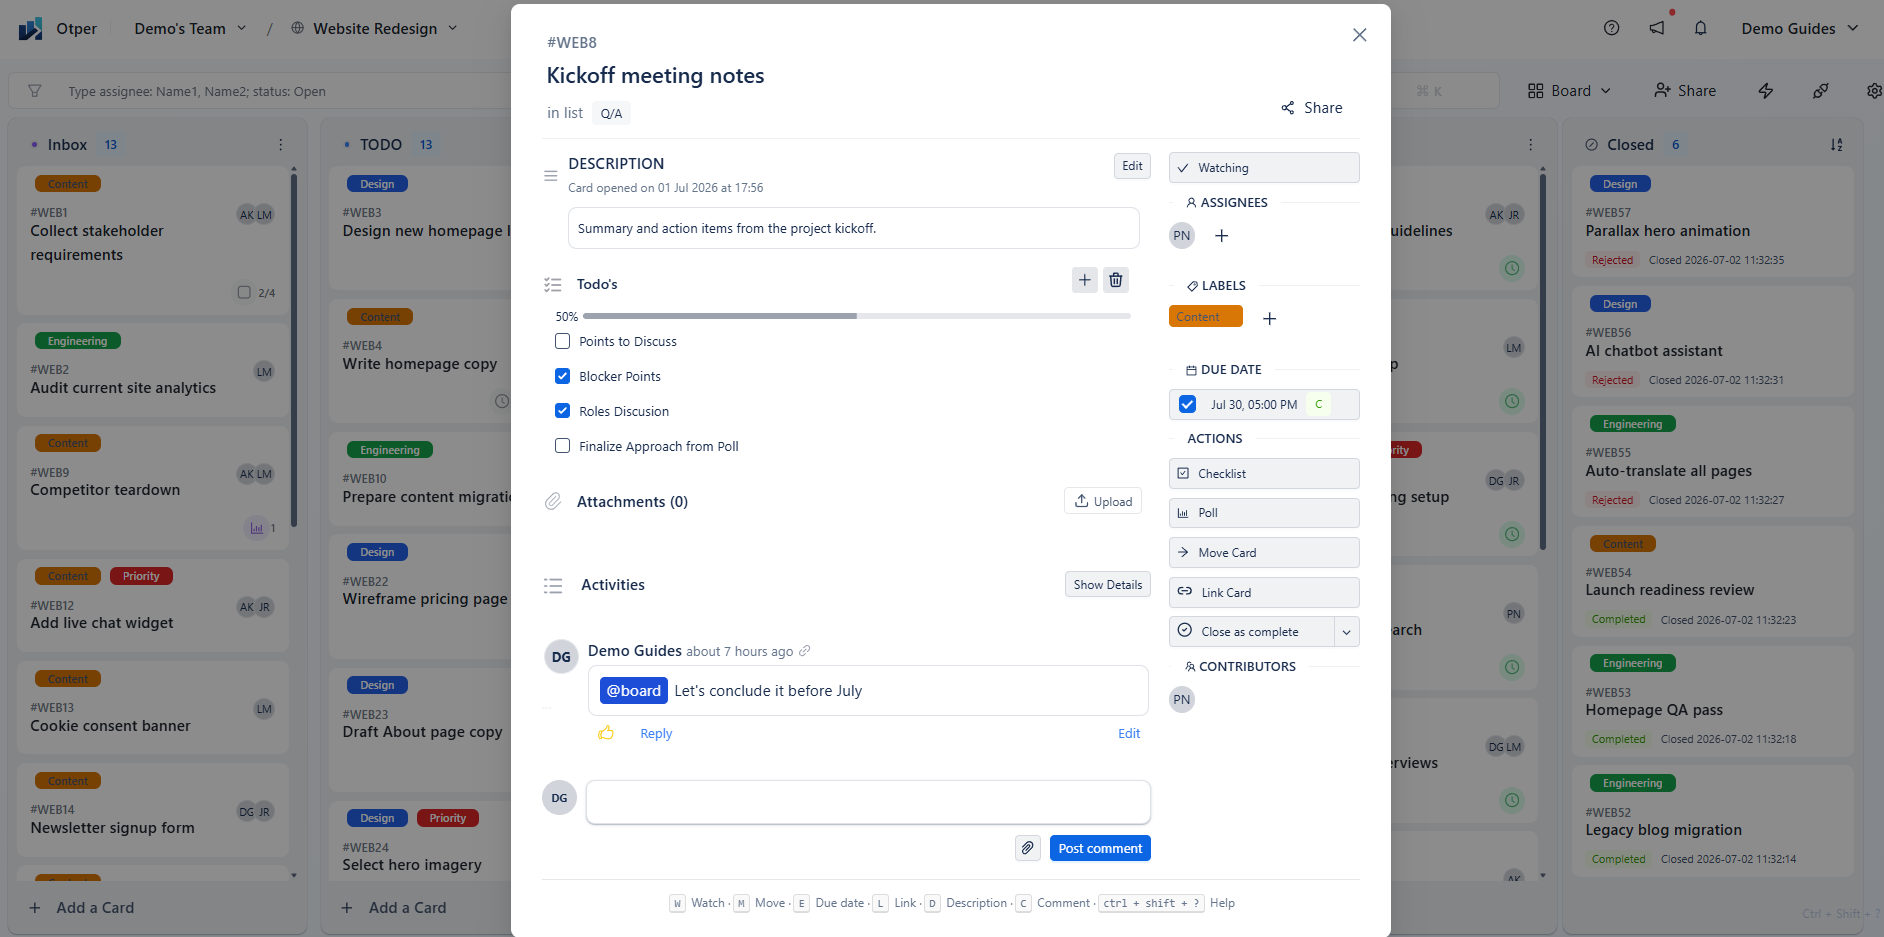Viewport: 1884px width, 937px height.
Task: Add item to Todo's checklist with plus icon
Action: [x=1085, y=280]
